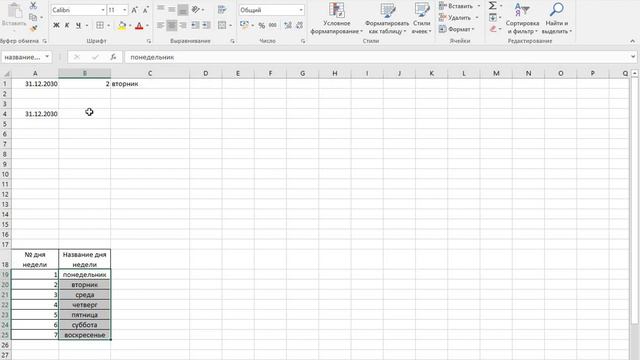Click the Clear eraser icon
The image size is (640, 360).
[x=493, y=29]
